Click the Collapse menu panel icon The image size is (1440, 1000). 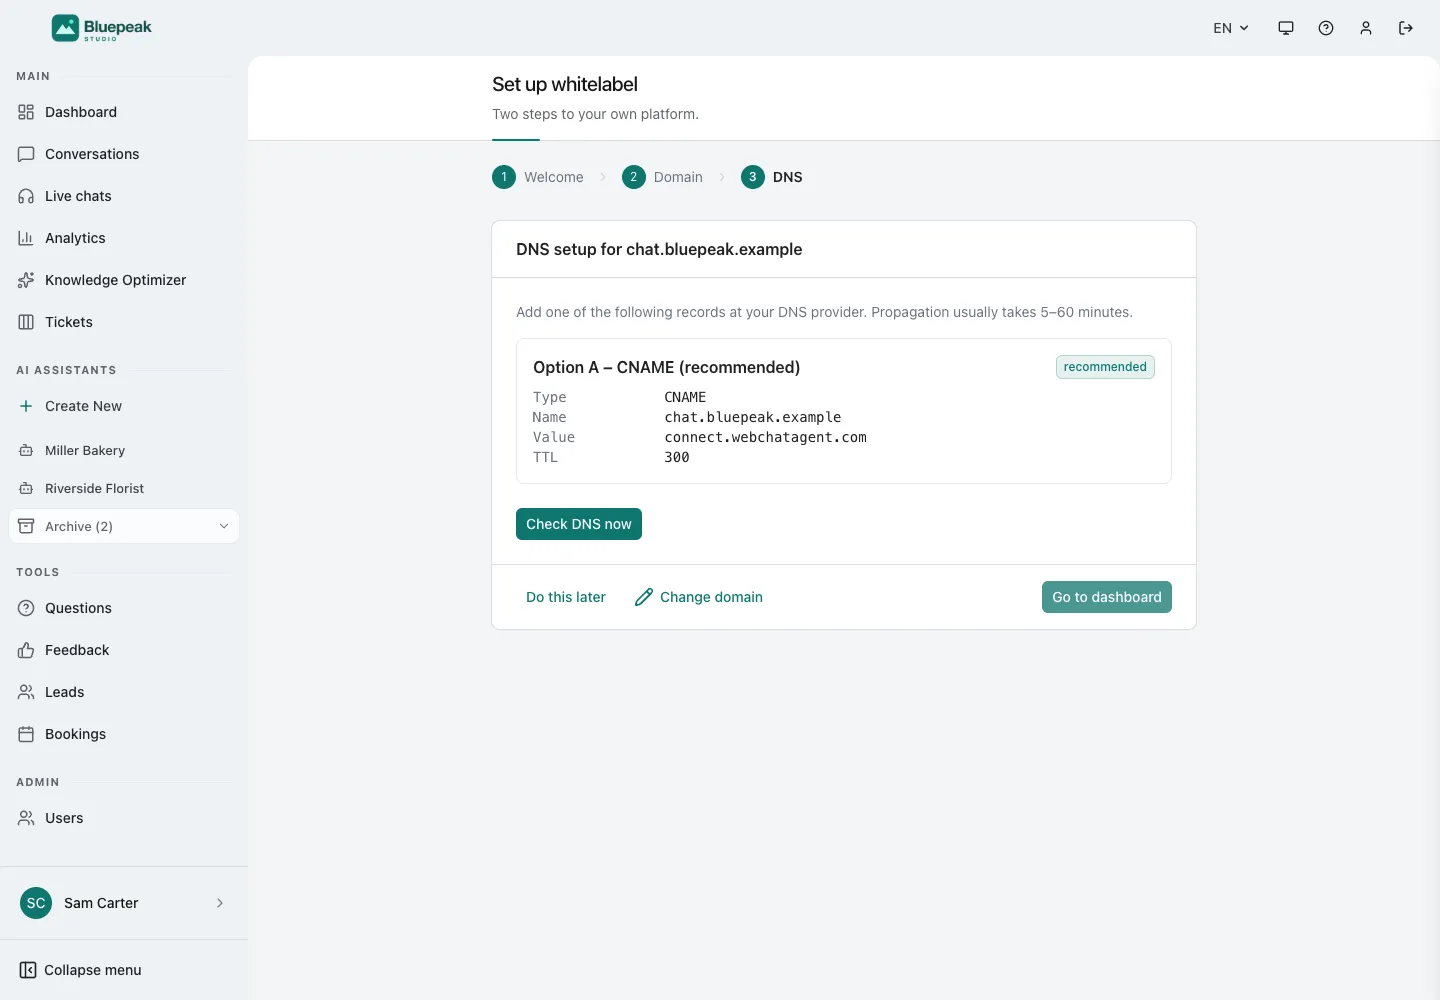(x=28, y=970)
